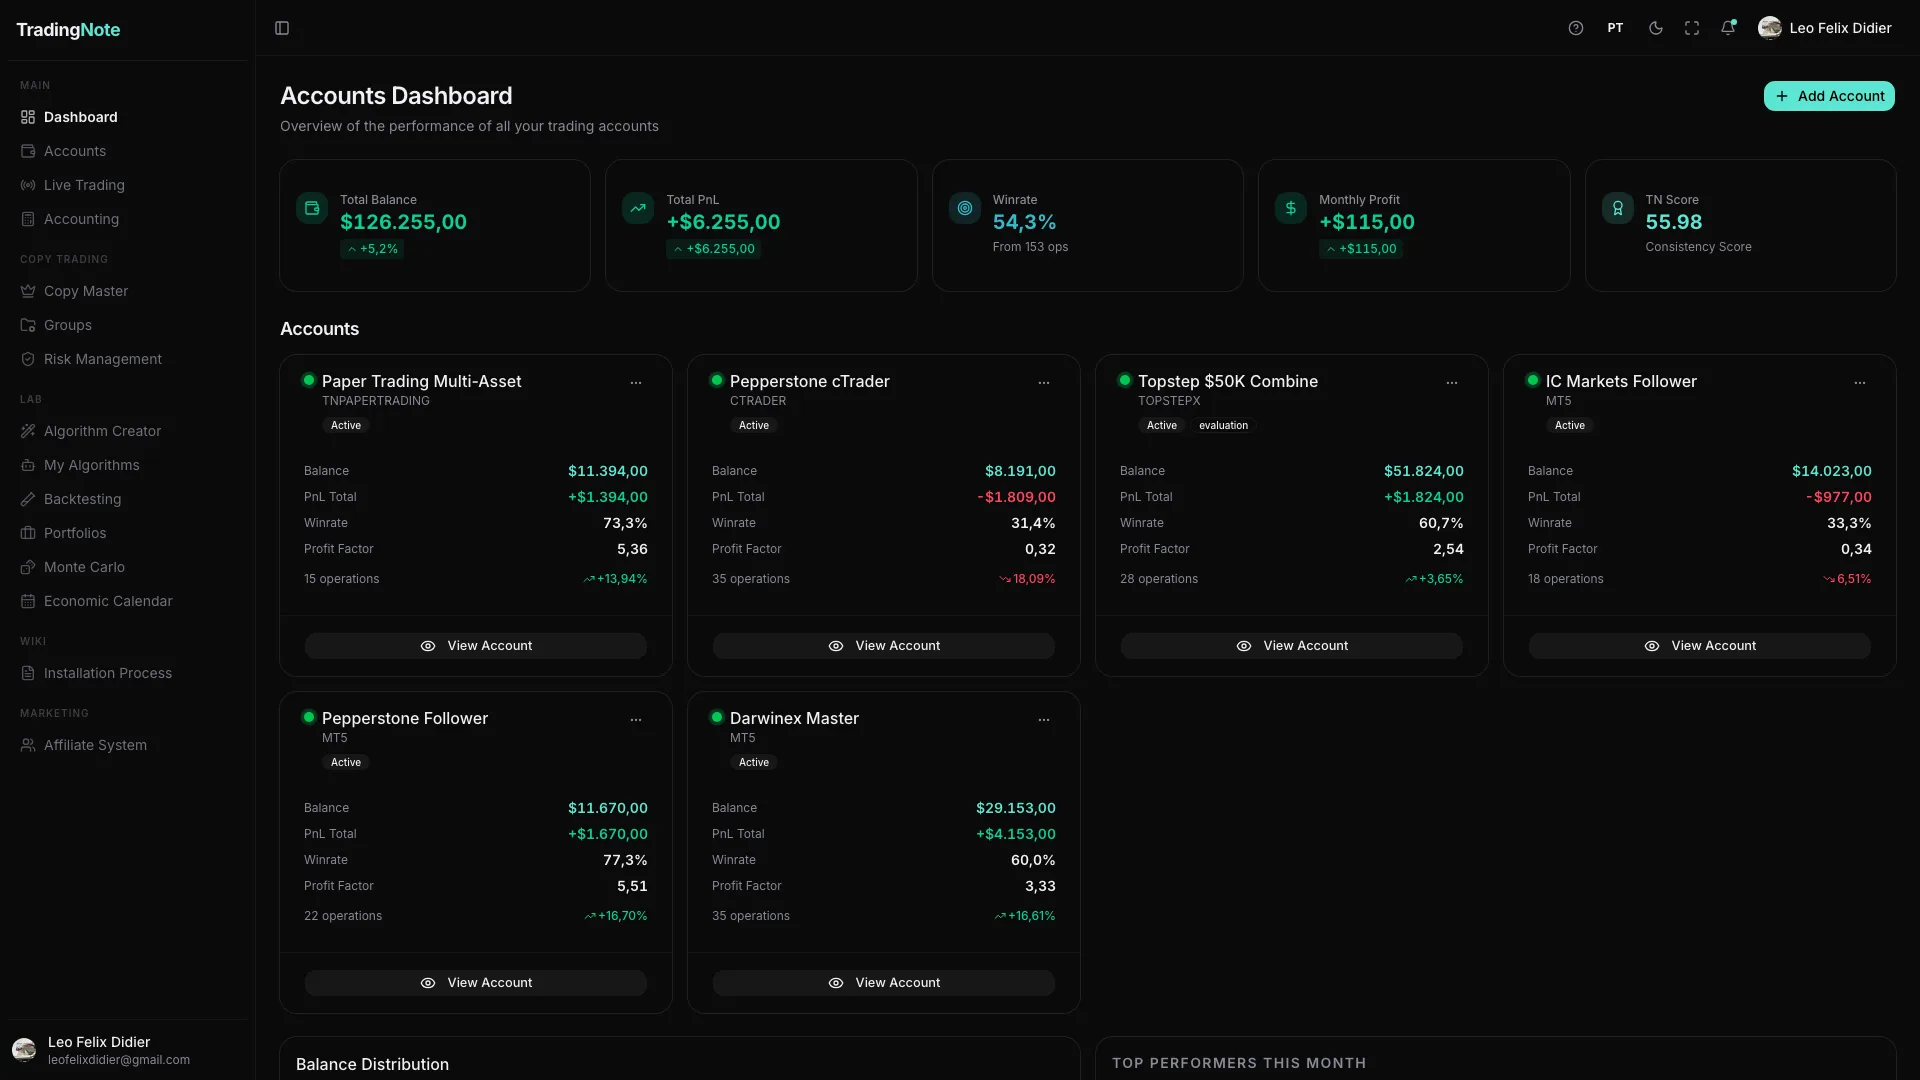
Task: Open options menu for Pepperstone Follower
Action: 636,720
